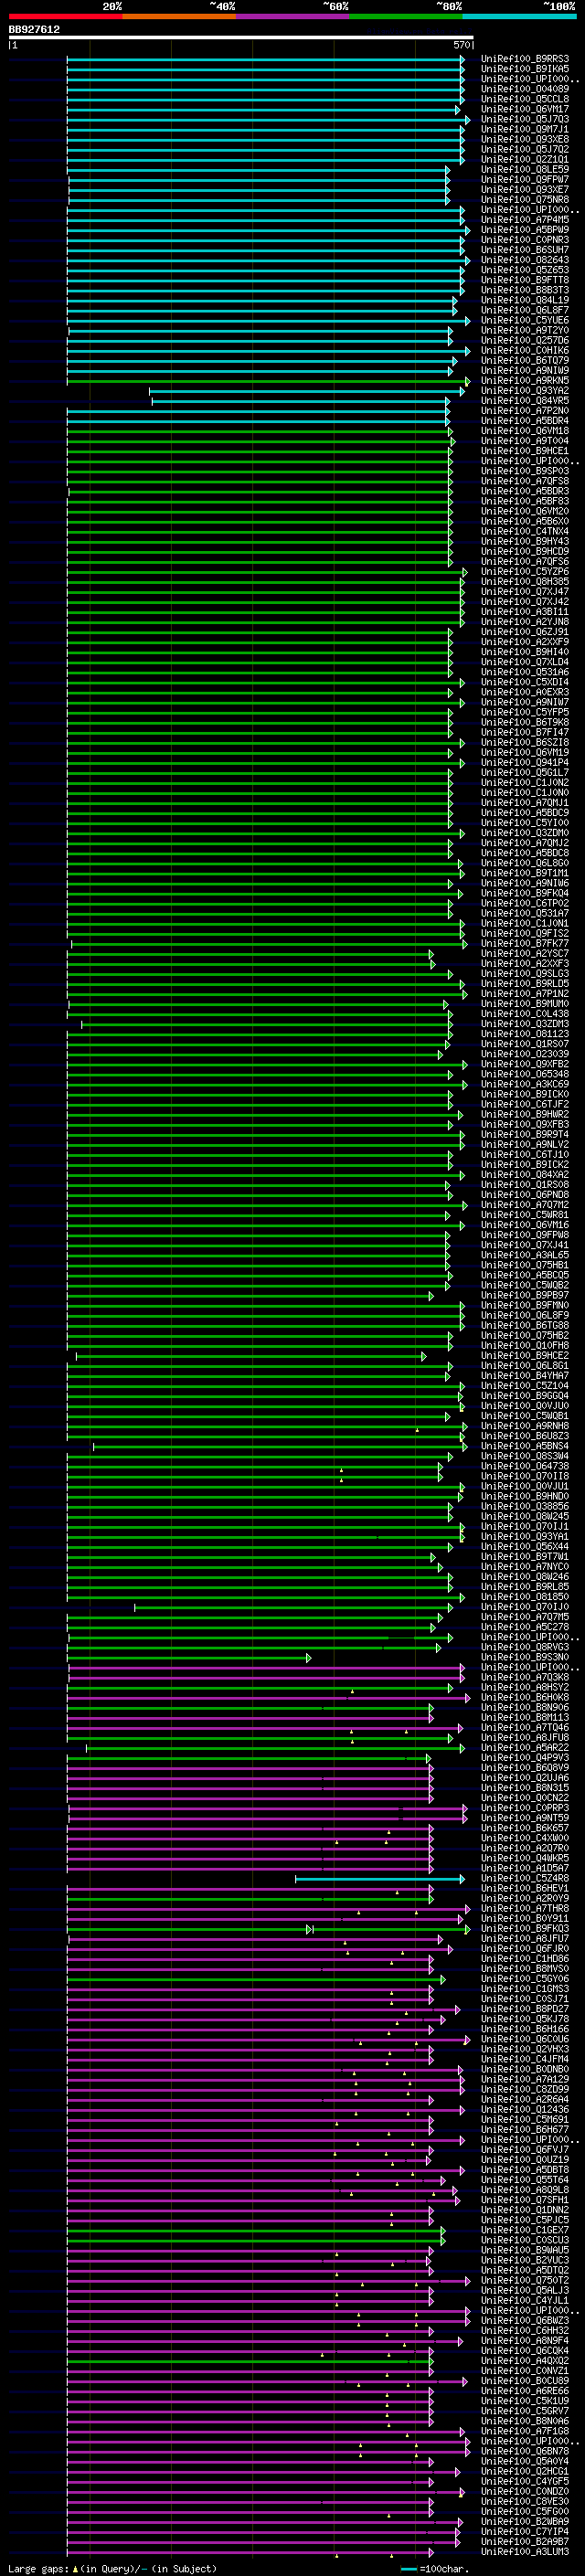
Task: Click the 570 end position label
Action: tap(461, 45)
